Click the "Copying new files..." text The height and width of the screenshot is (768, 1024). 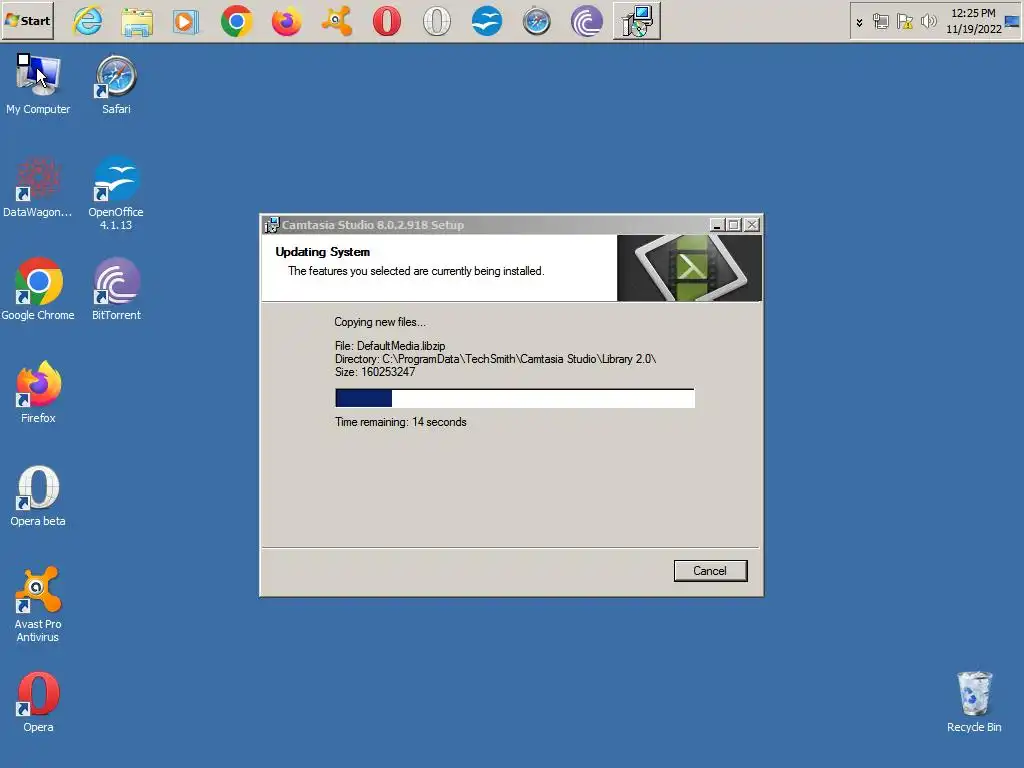[x=380, y=322]
